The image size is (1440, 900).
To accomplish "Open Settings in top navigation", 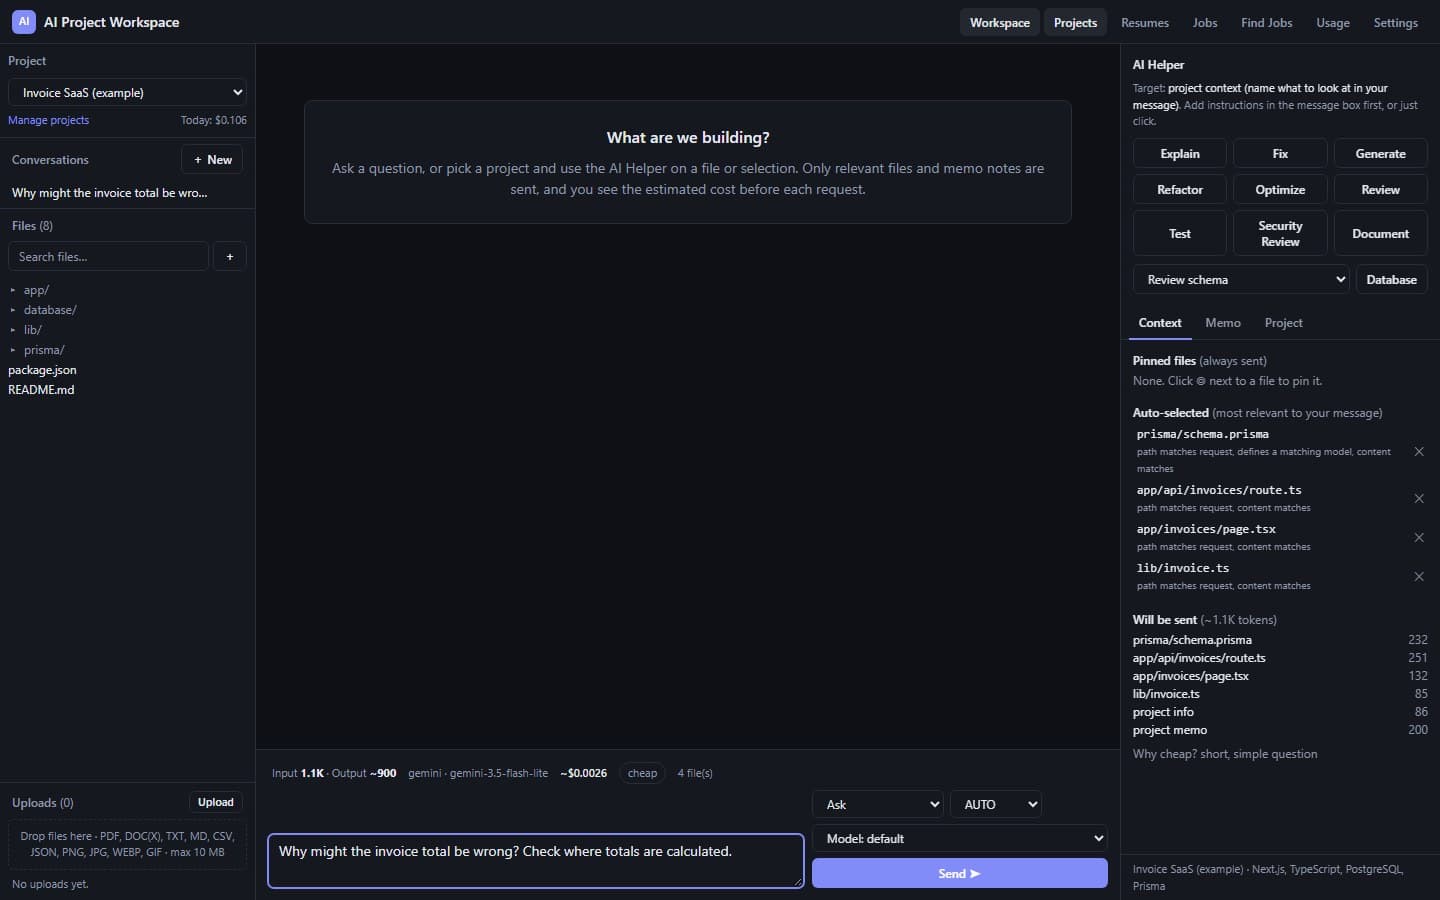I will click(x=1395, y=22).
